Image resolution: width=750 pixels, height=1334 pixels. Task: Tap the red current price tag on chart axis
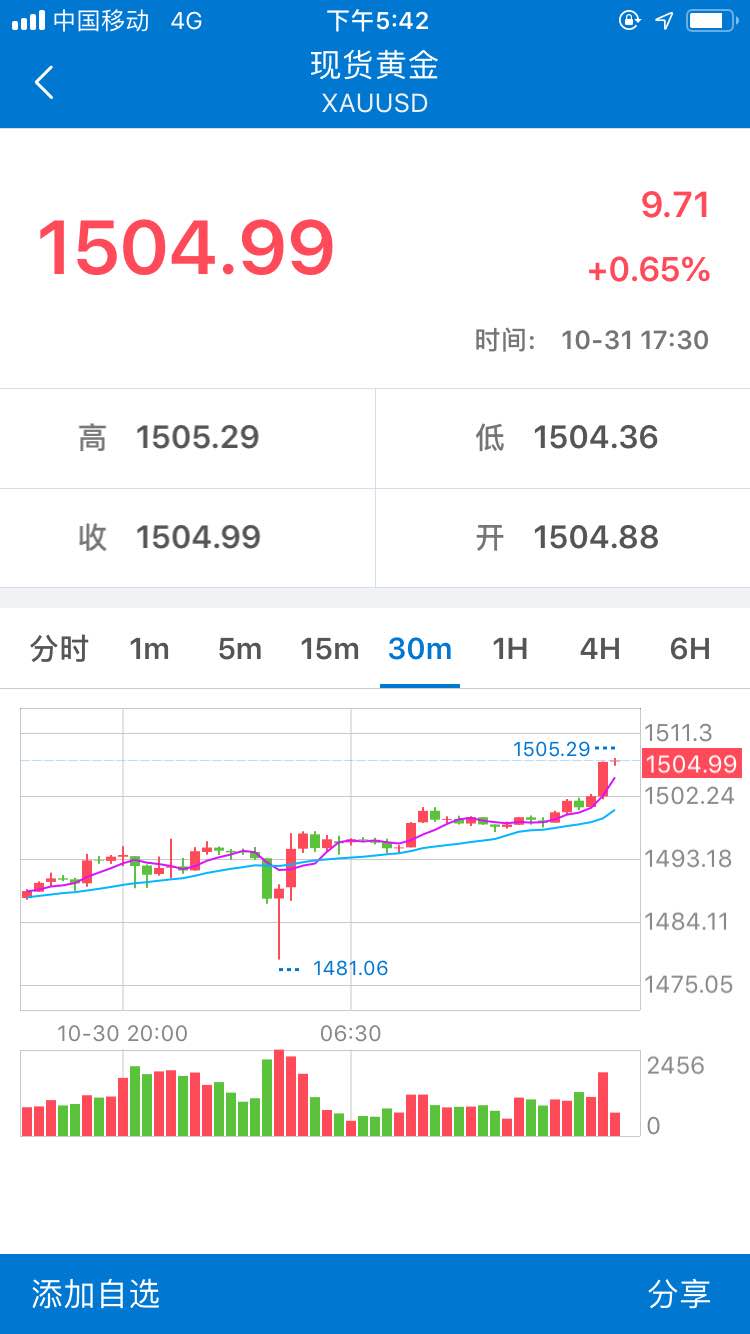pos(691,764)
